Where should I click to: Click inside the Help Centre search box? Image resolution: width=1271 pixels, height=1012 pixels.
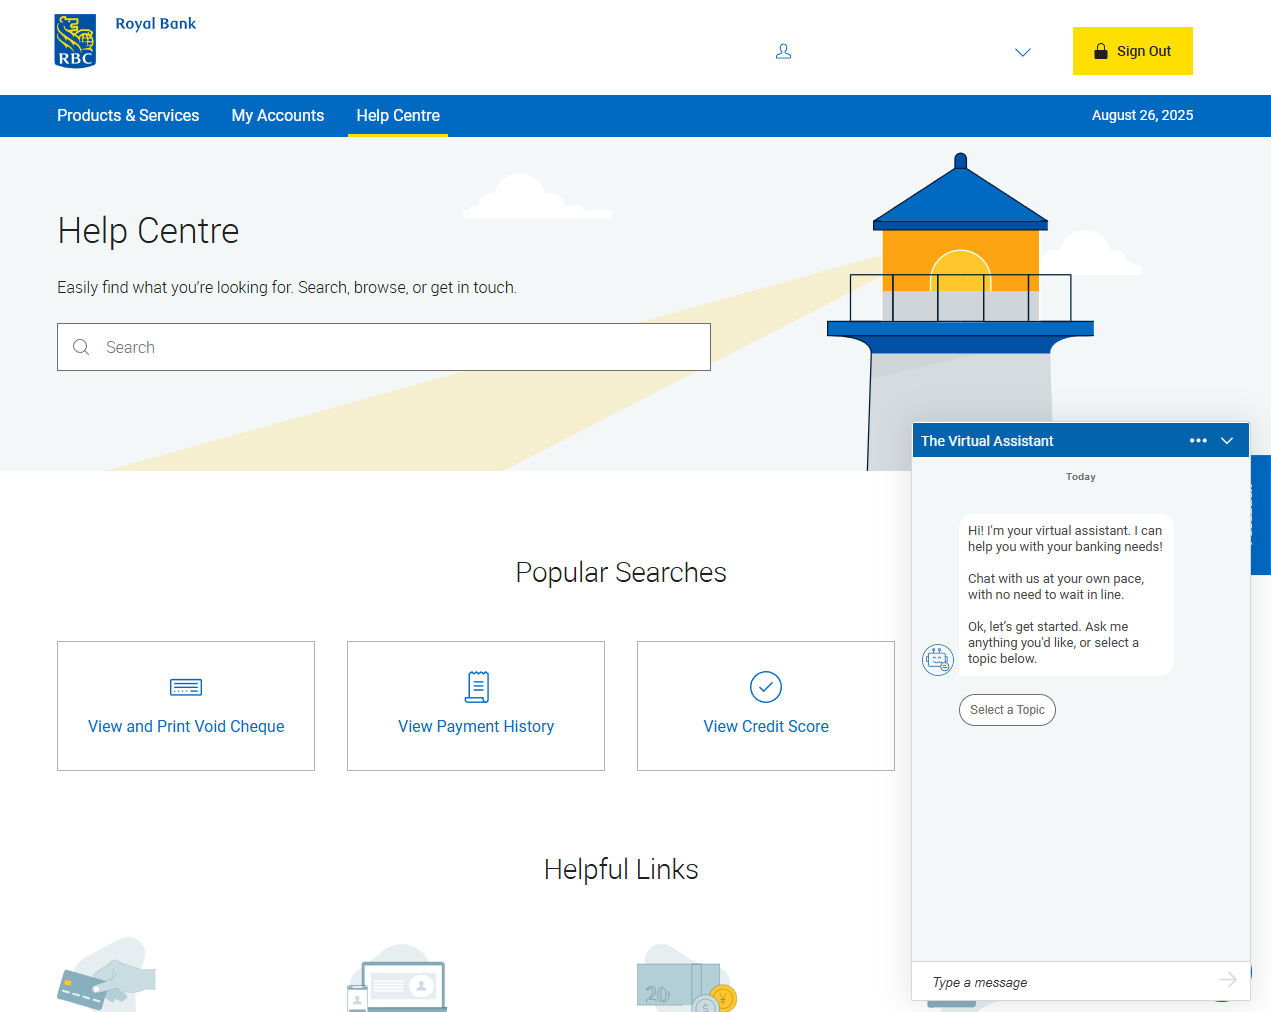tap(384, 347)
